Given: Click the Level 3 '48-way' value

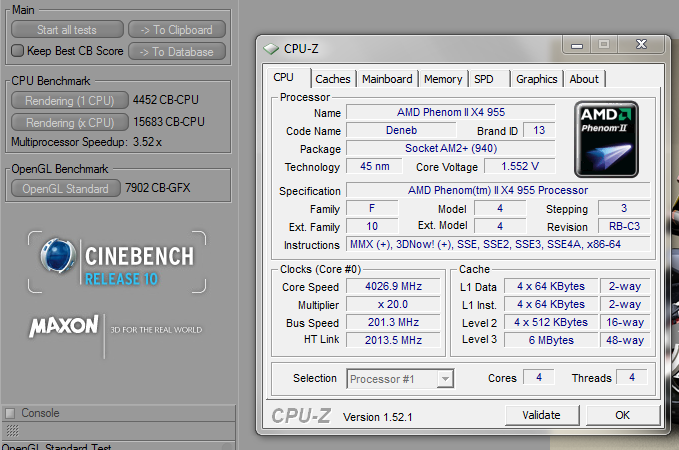Looking at the screenshot, I should [x=625, y=340].
